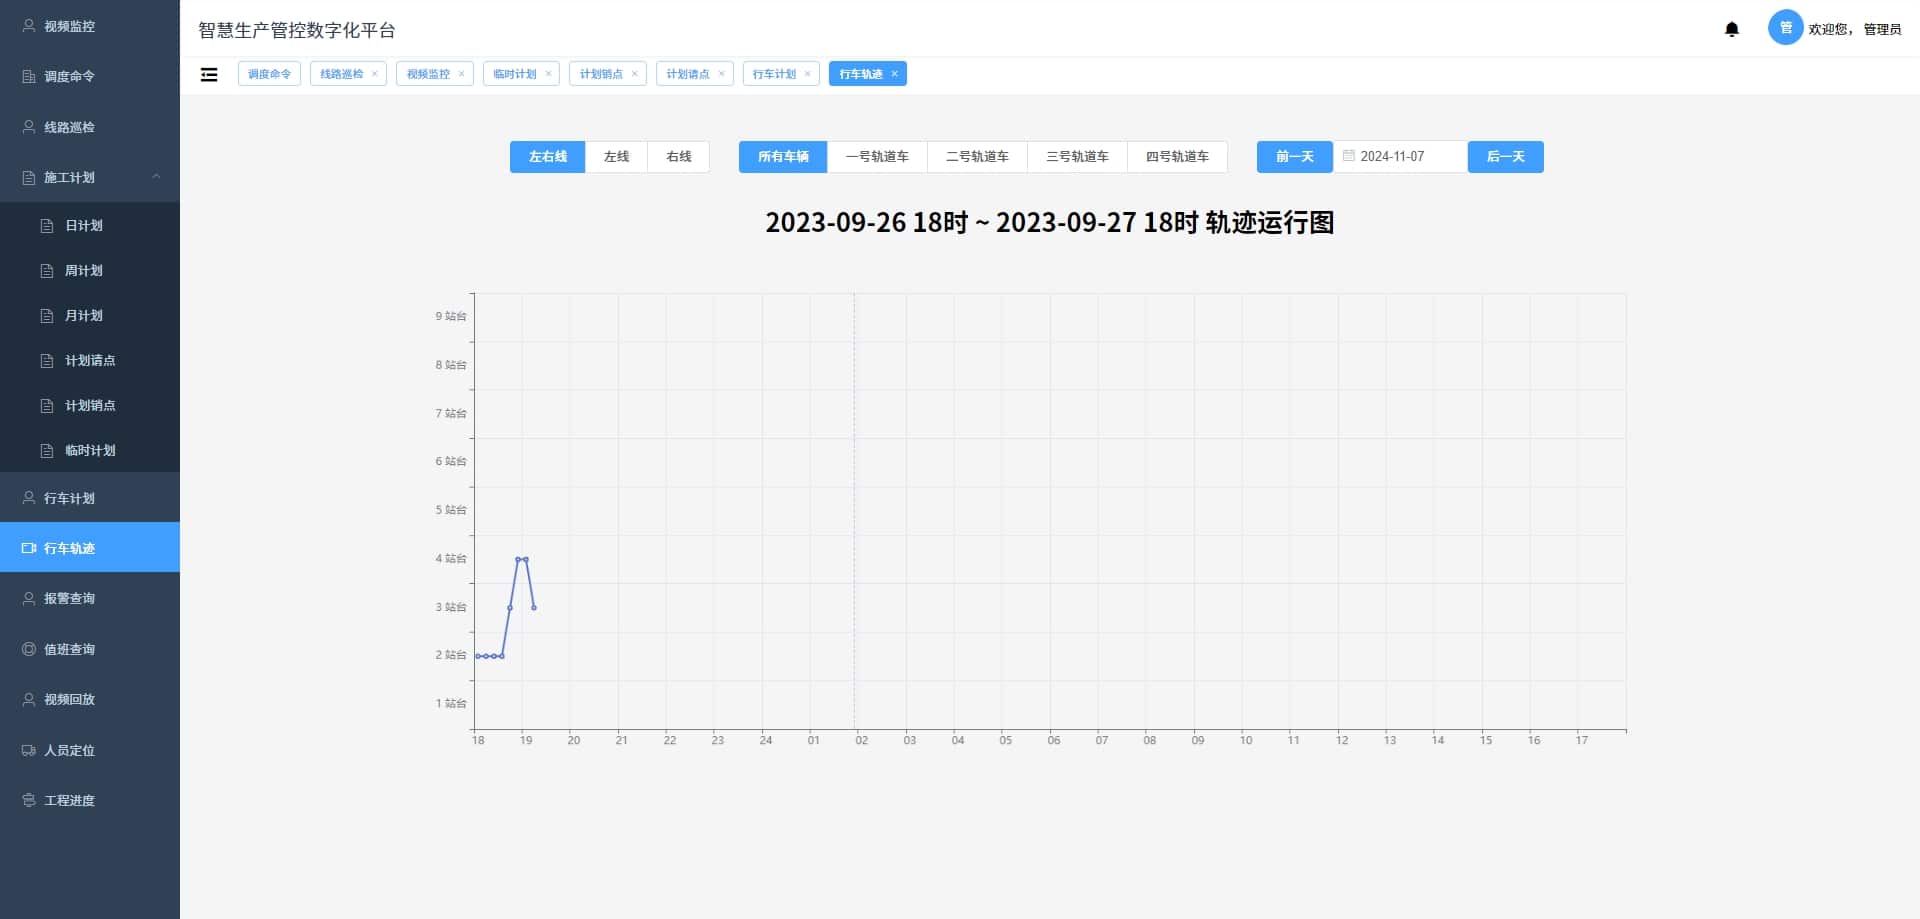Open 视频回放 in the sidebar
This screenshot has height=919, width=1920.
click(90, 699)
